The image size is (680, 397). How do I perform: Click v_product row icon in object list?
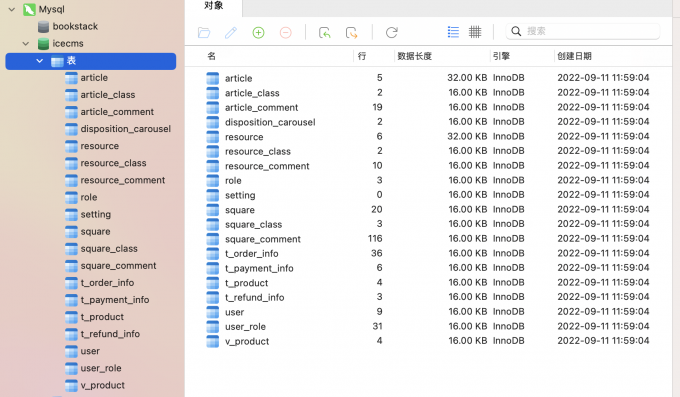(x=212, y=341)
